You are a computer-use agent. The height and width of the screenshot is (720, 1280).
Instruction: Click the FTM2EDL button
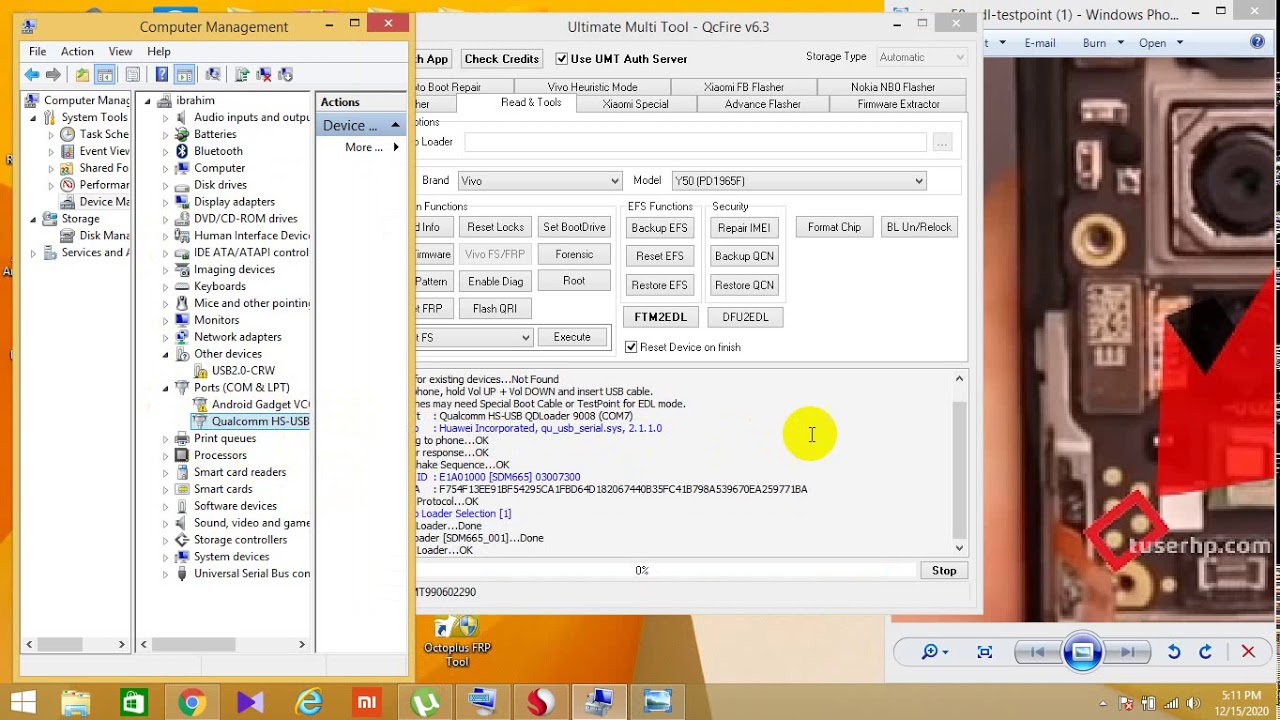point(660,317)
